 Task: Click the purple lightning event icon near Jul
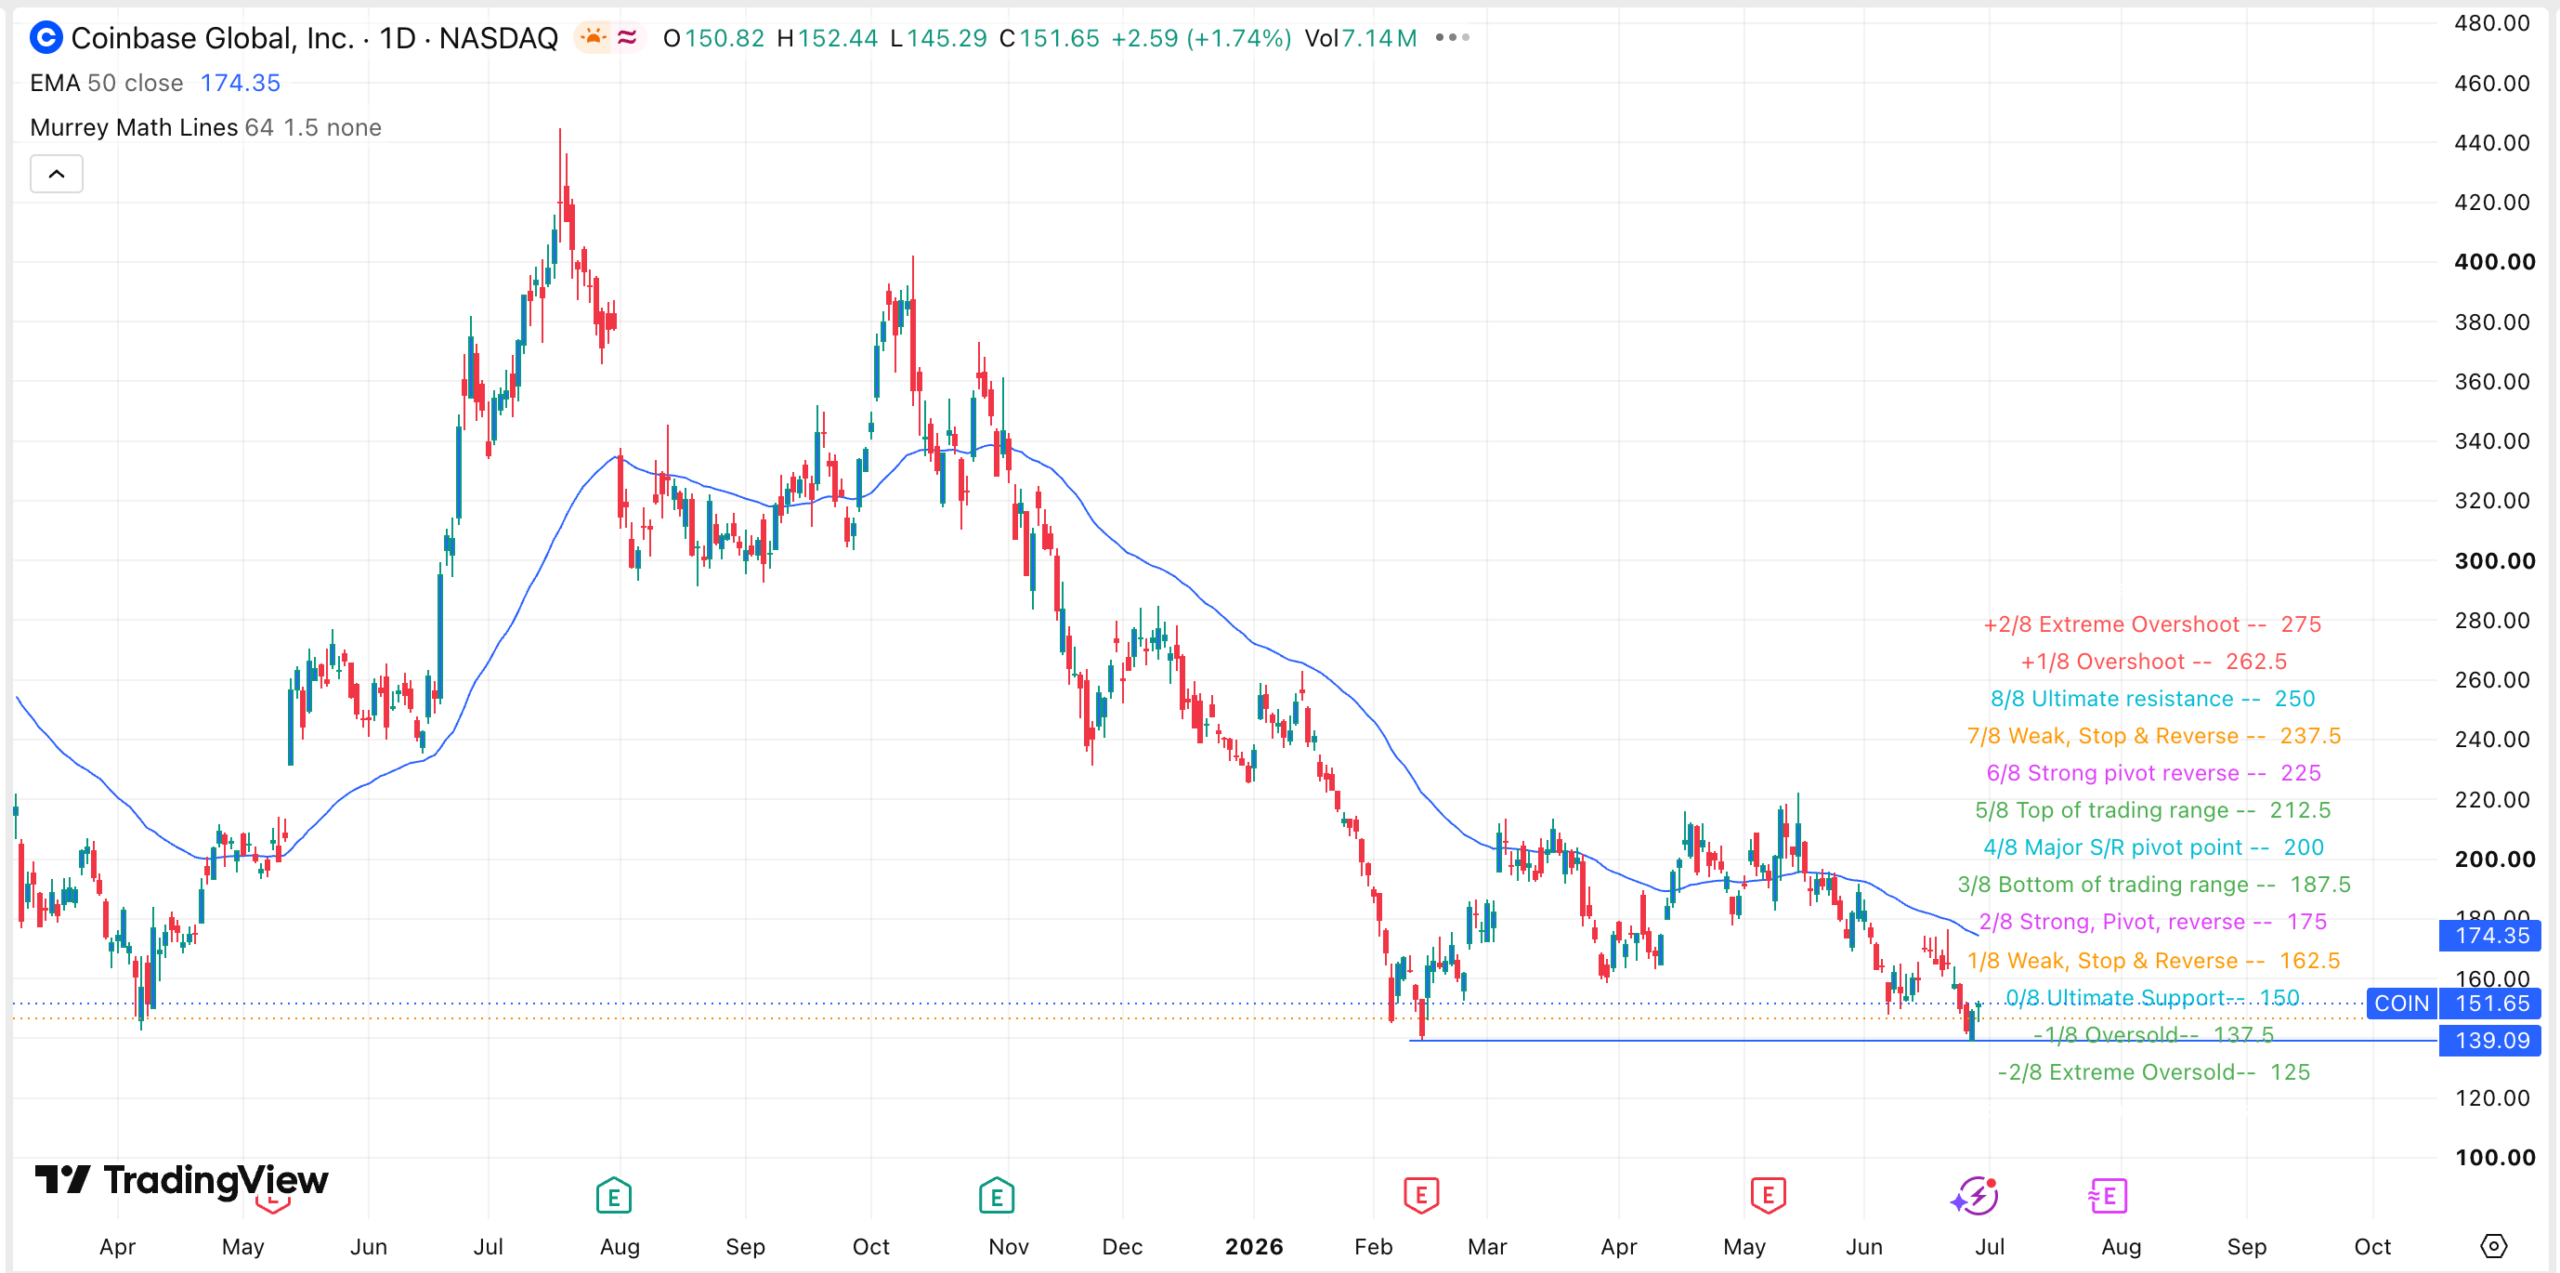[x=1975, y=1195]
